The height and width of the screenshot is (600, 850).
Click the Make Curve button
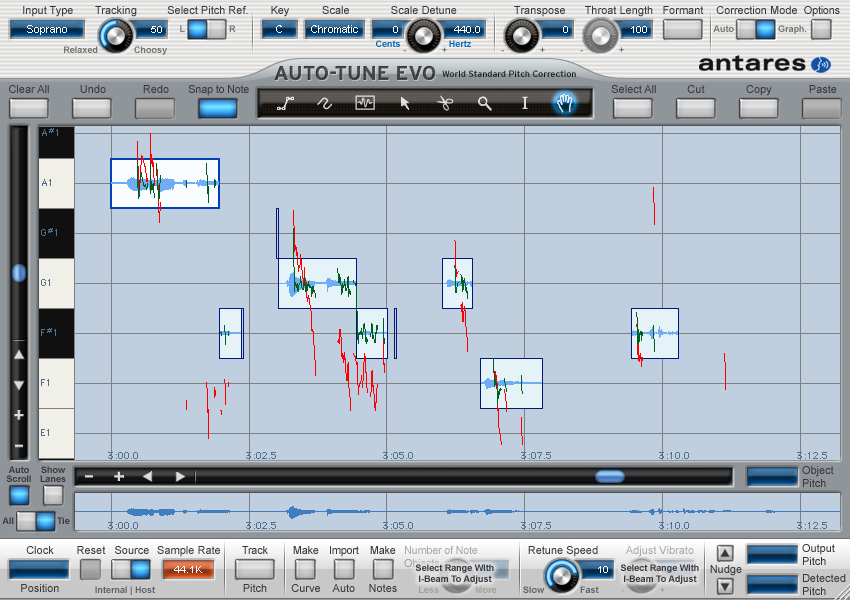point(305,569)
